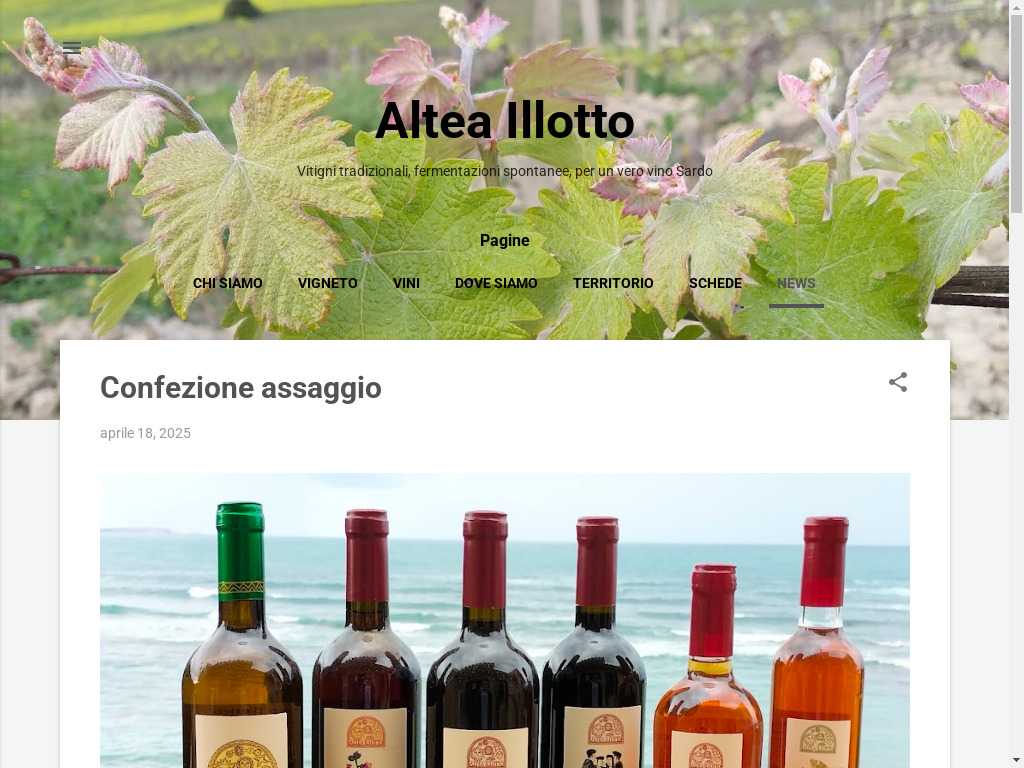Open the VINI page

click(406, 283)
